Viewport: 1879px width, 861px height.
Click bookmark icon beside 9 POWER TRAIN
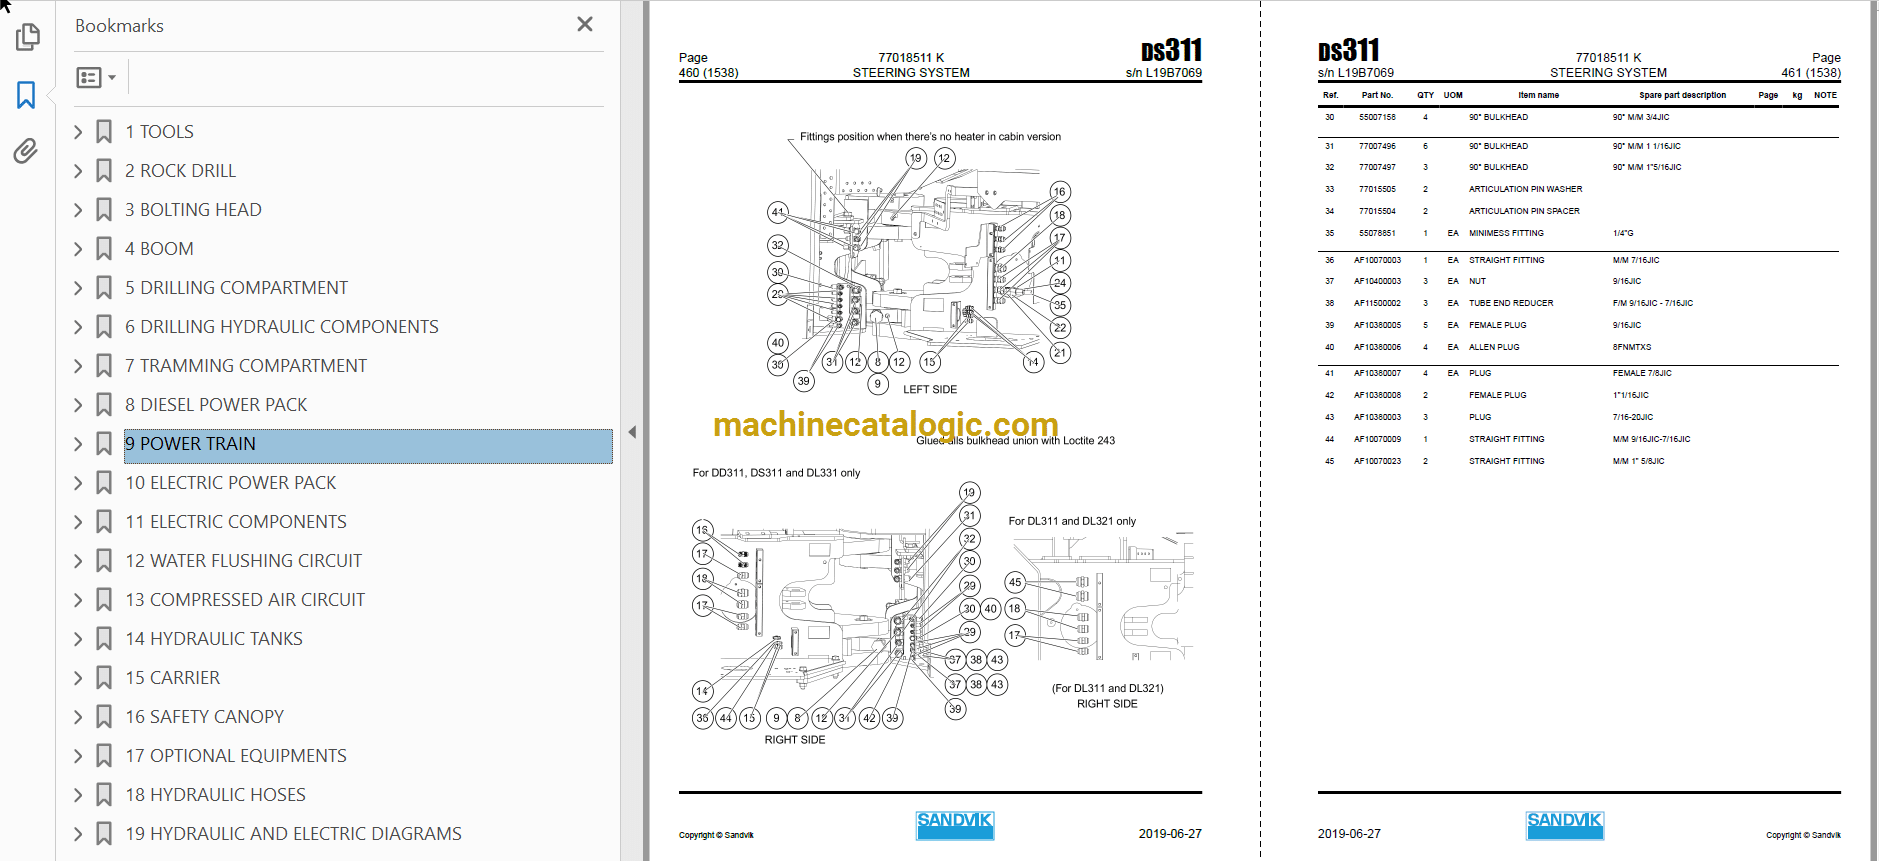104,444
